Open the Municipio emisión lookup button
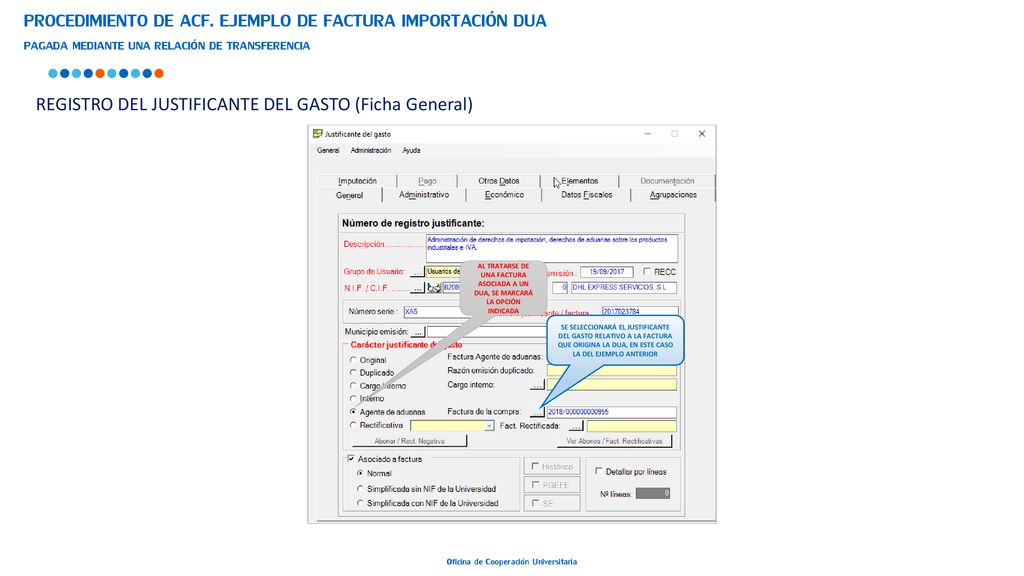The height and width of the screenshot is (576, 1024). (x=418, y=332)
